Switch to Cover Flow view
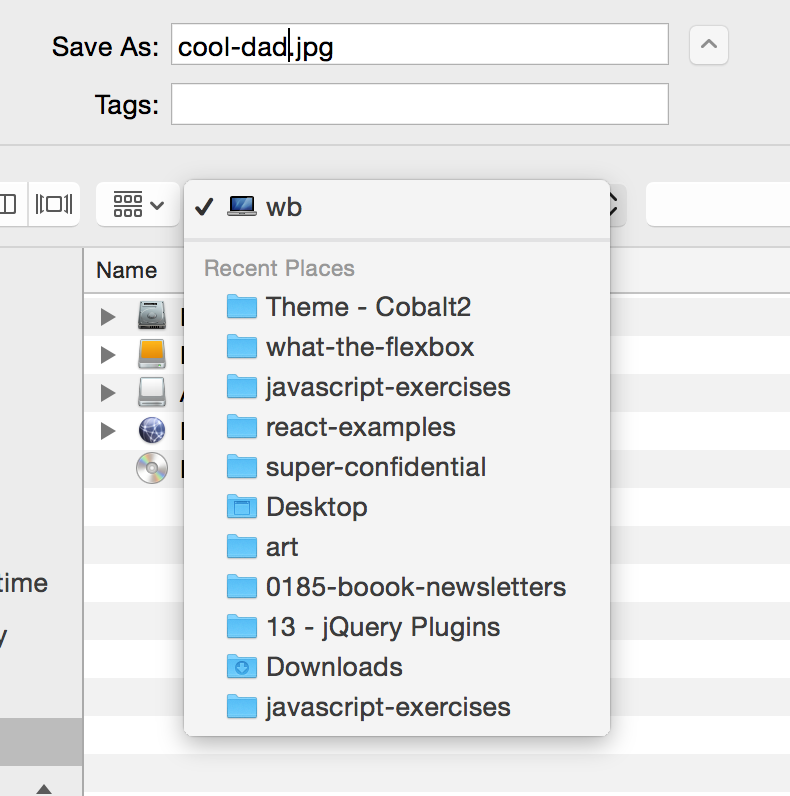The height and width of the screenshot is (796, 790). pyautogui.click(x=54, y=204)
